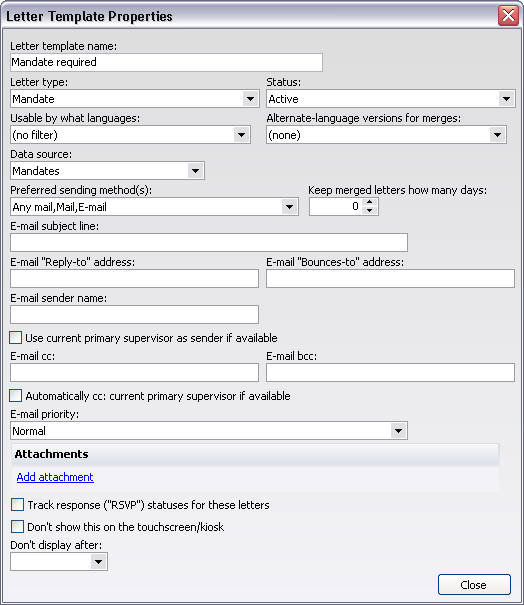The height and width of the screenshot is (605, 524).
Task: Open the E-mail priority dropdown
Action: pos(398,430)
